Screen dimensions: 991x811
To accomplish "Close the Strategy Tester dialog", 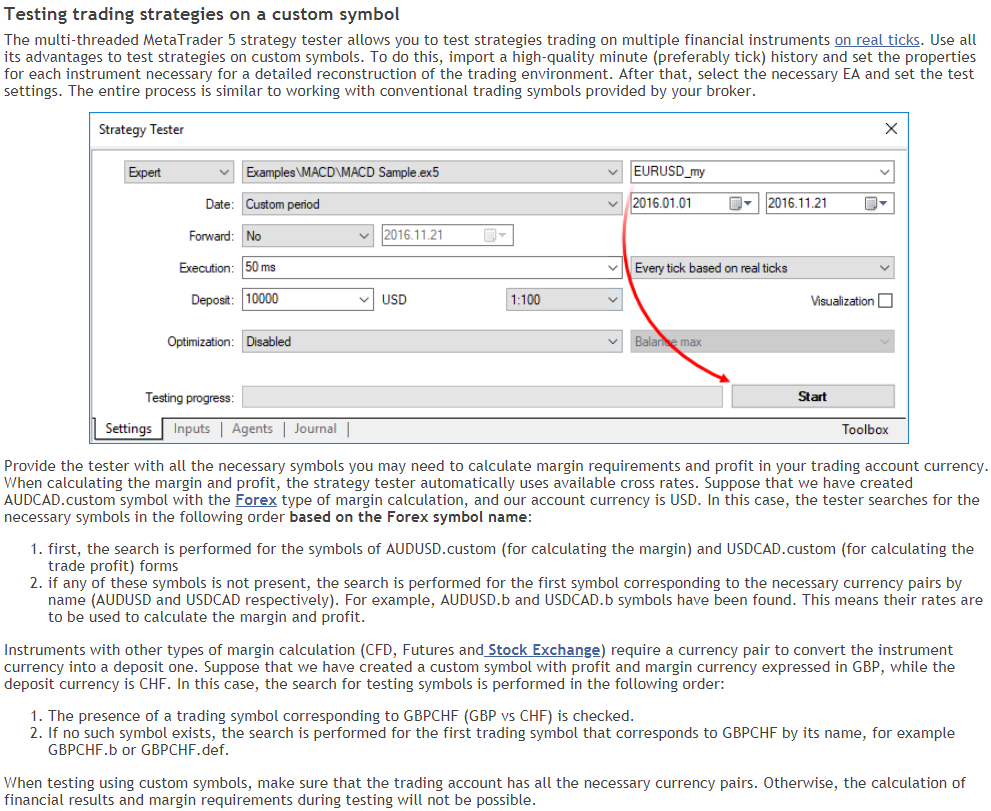I will pyautogui.click(x=891, y=129).
